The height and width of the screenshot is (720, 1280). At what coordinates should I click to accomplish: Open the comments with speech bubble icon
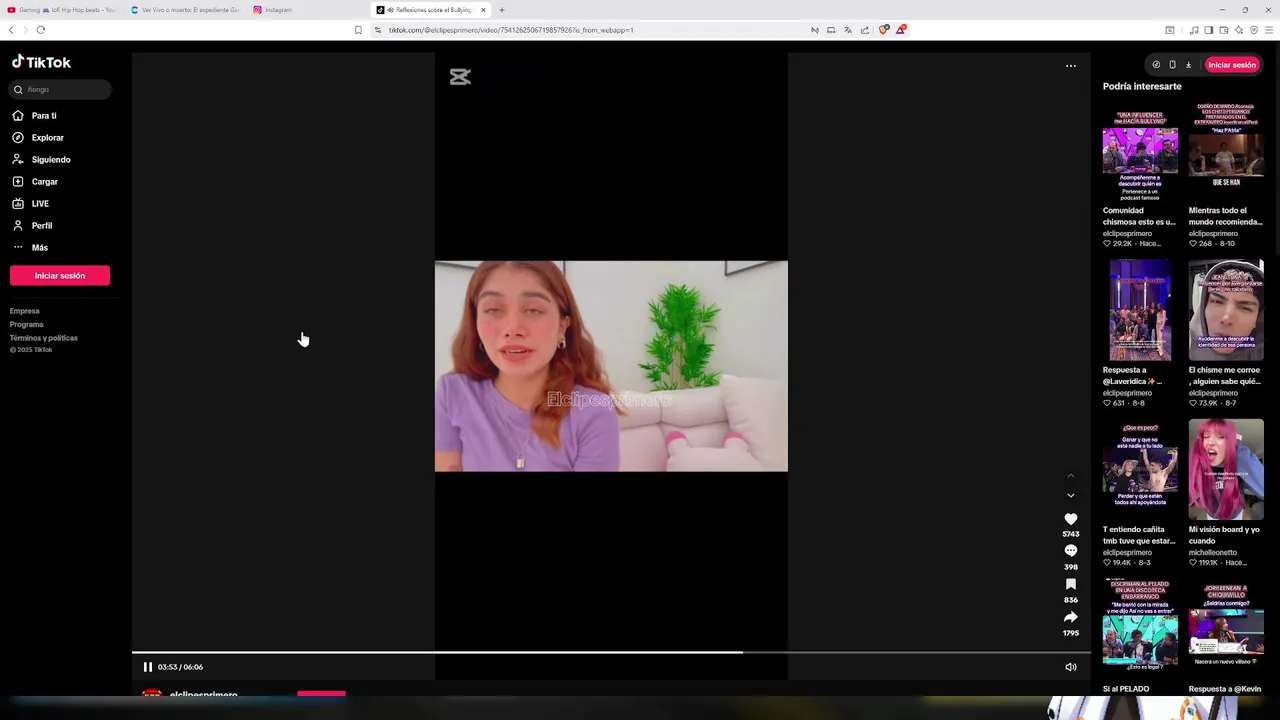click(x=1071, y=551)
